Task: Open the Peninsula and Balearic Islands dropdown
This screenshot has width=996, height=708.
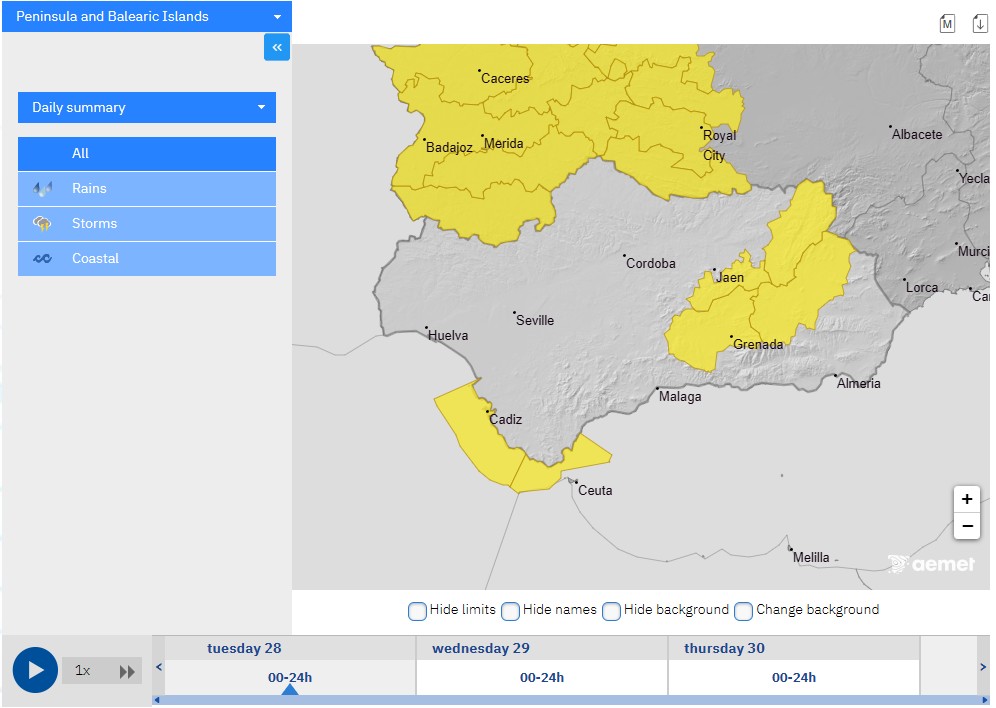Action: tap(147, 17)
